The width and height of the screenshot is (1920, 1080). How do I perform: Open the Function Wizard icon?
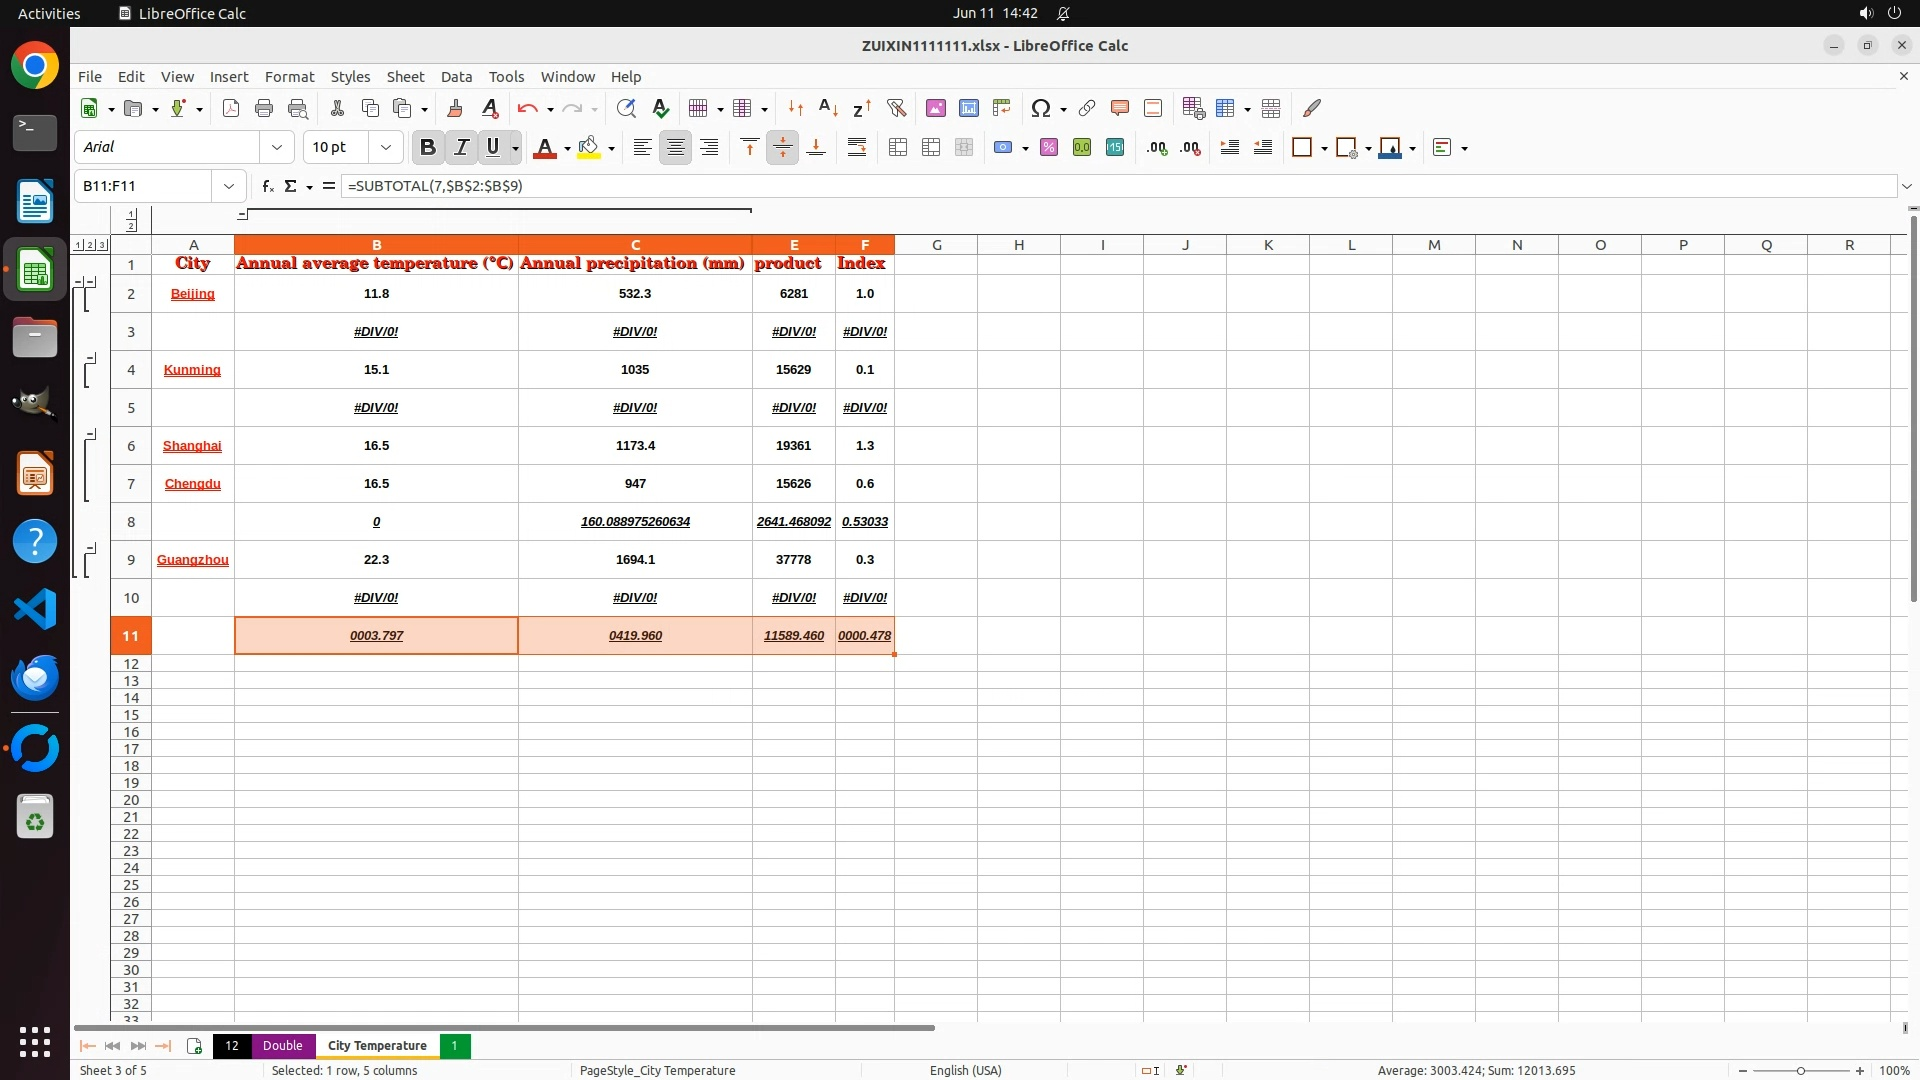[267, 186]
